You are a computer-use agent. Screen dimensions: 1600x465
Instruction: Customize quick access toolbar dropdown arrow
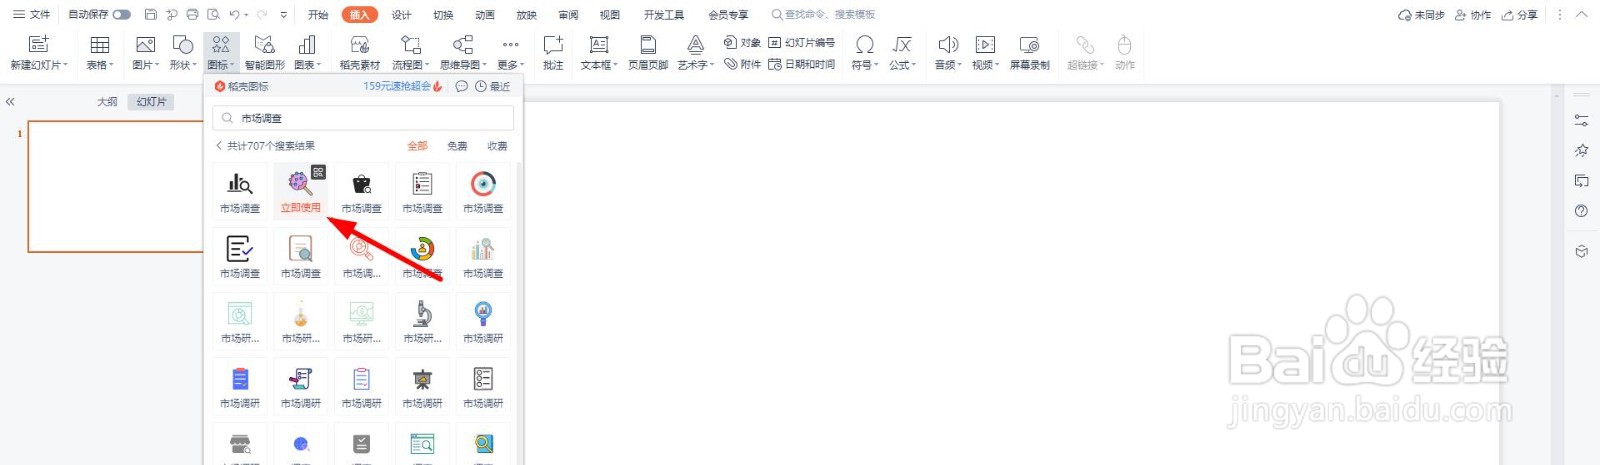tap(284, 15)
